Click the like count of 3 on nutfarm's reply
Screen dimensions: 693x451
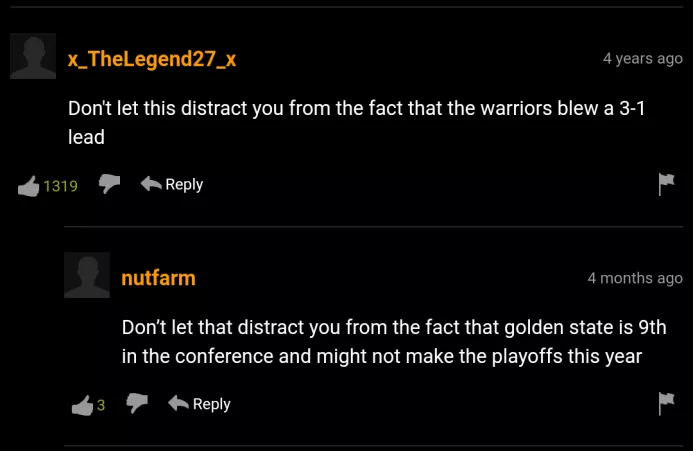click(101, 406)
